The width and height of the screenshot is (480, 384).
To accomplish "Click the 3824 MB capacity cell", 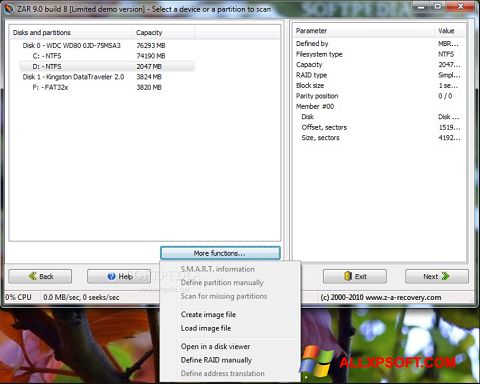I will coord(149,77).
